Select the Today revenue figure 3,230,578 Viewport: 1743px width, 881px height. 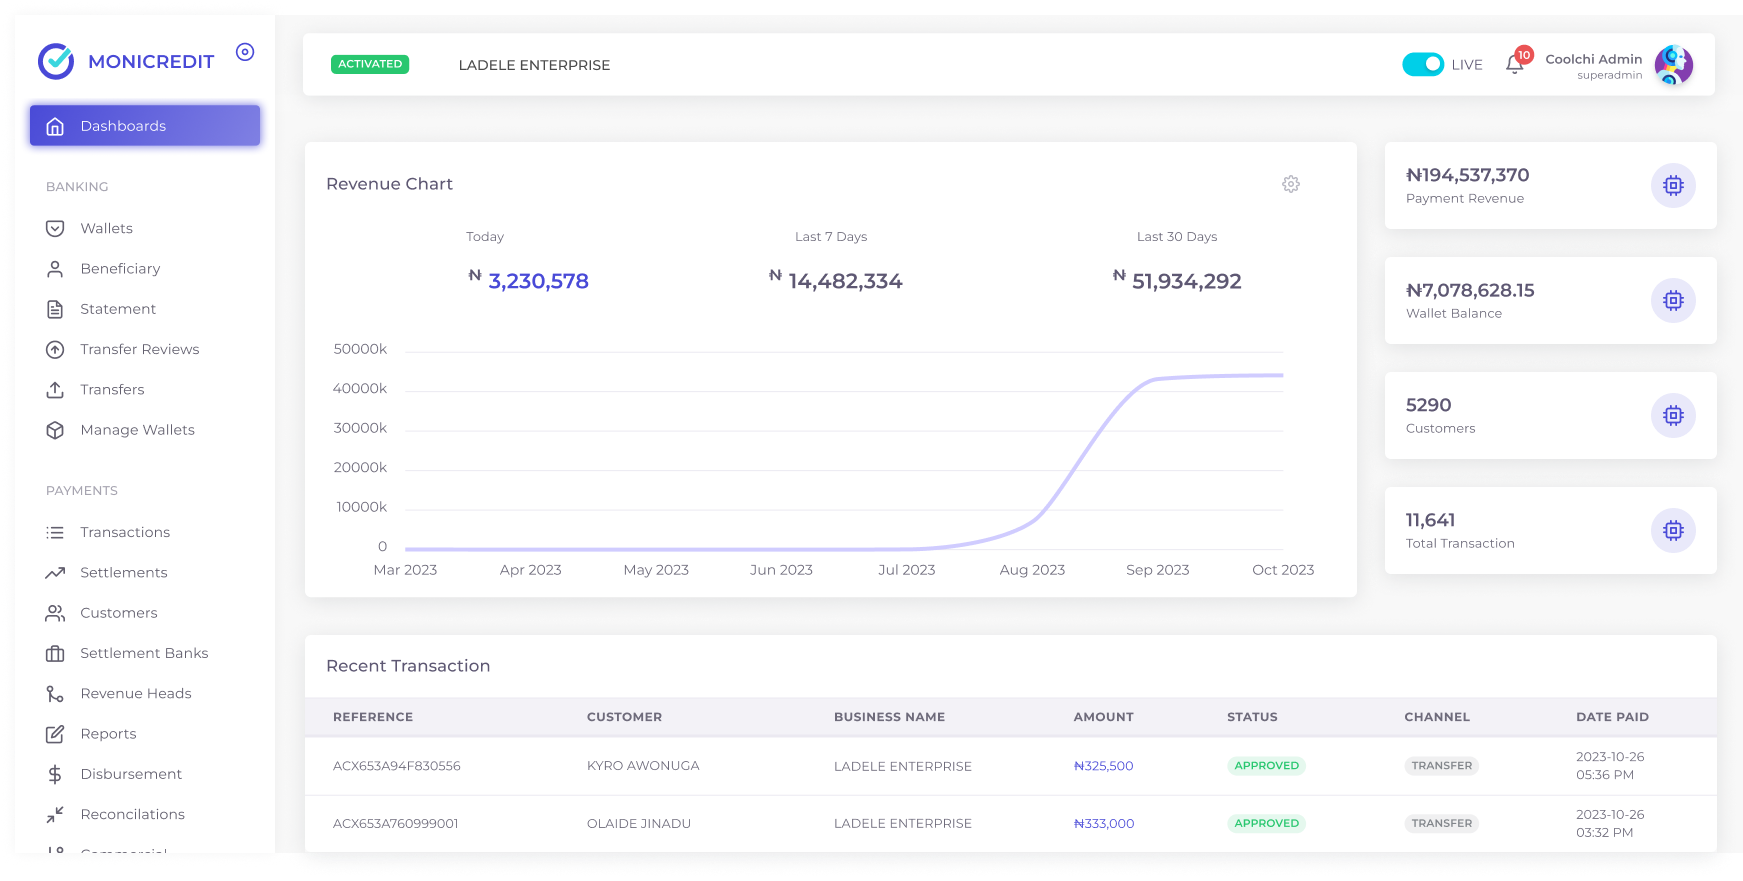click(x=538, y=281)
